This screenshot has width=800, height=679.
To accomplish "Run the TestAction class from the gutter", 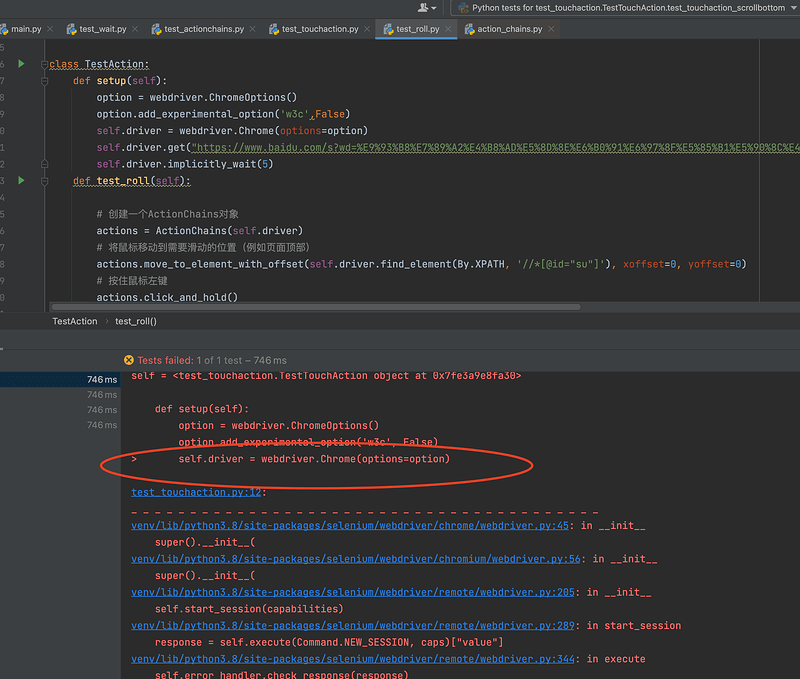I will (x=21, y=64).
